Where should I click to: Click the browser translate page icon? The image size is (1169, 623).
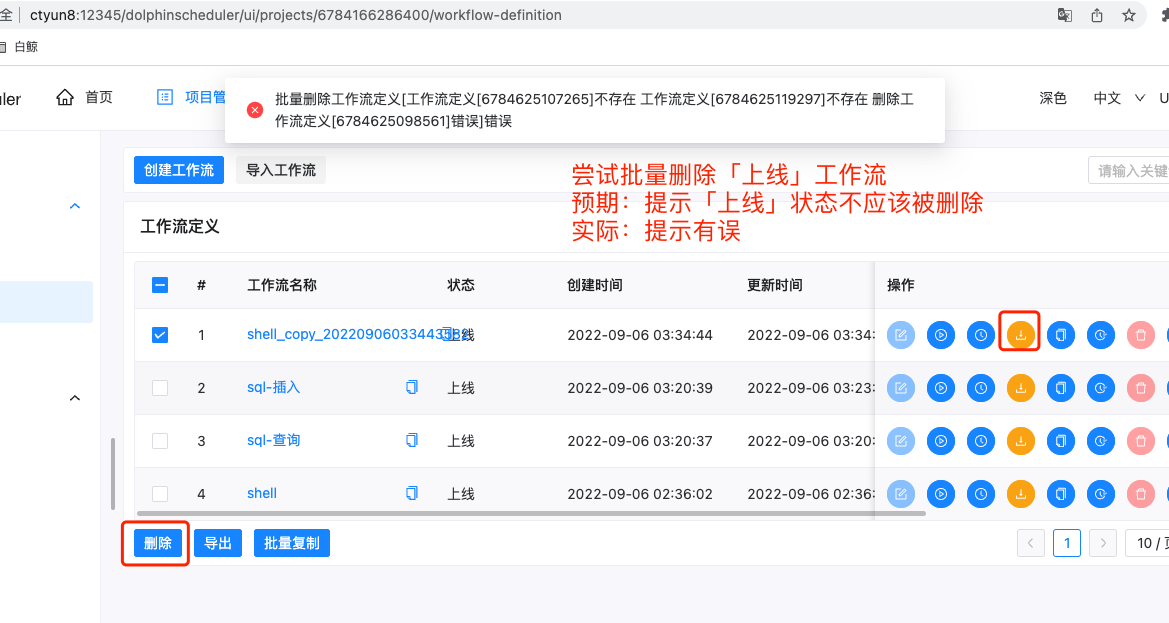(1065, 15)
